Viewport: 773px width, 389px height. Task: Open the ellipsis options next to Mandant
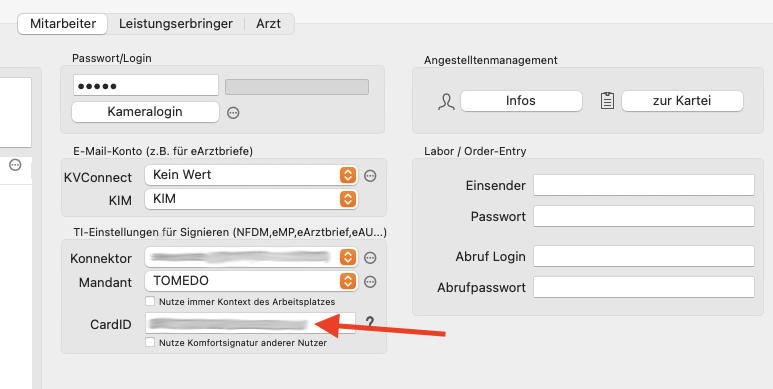(370, 282)
